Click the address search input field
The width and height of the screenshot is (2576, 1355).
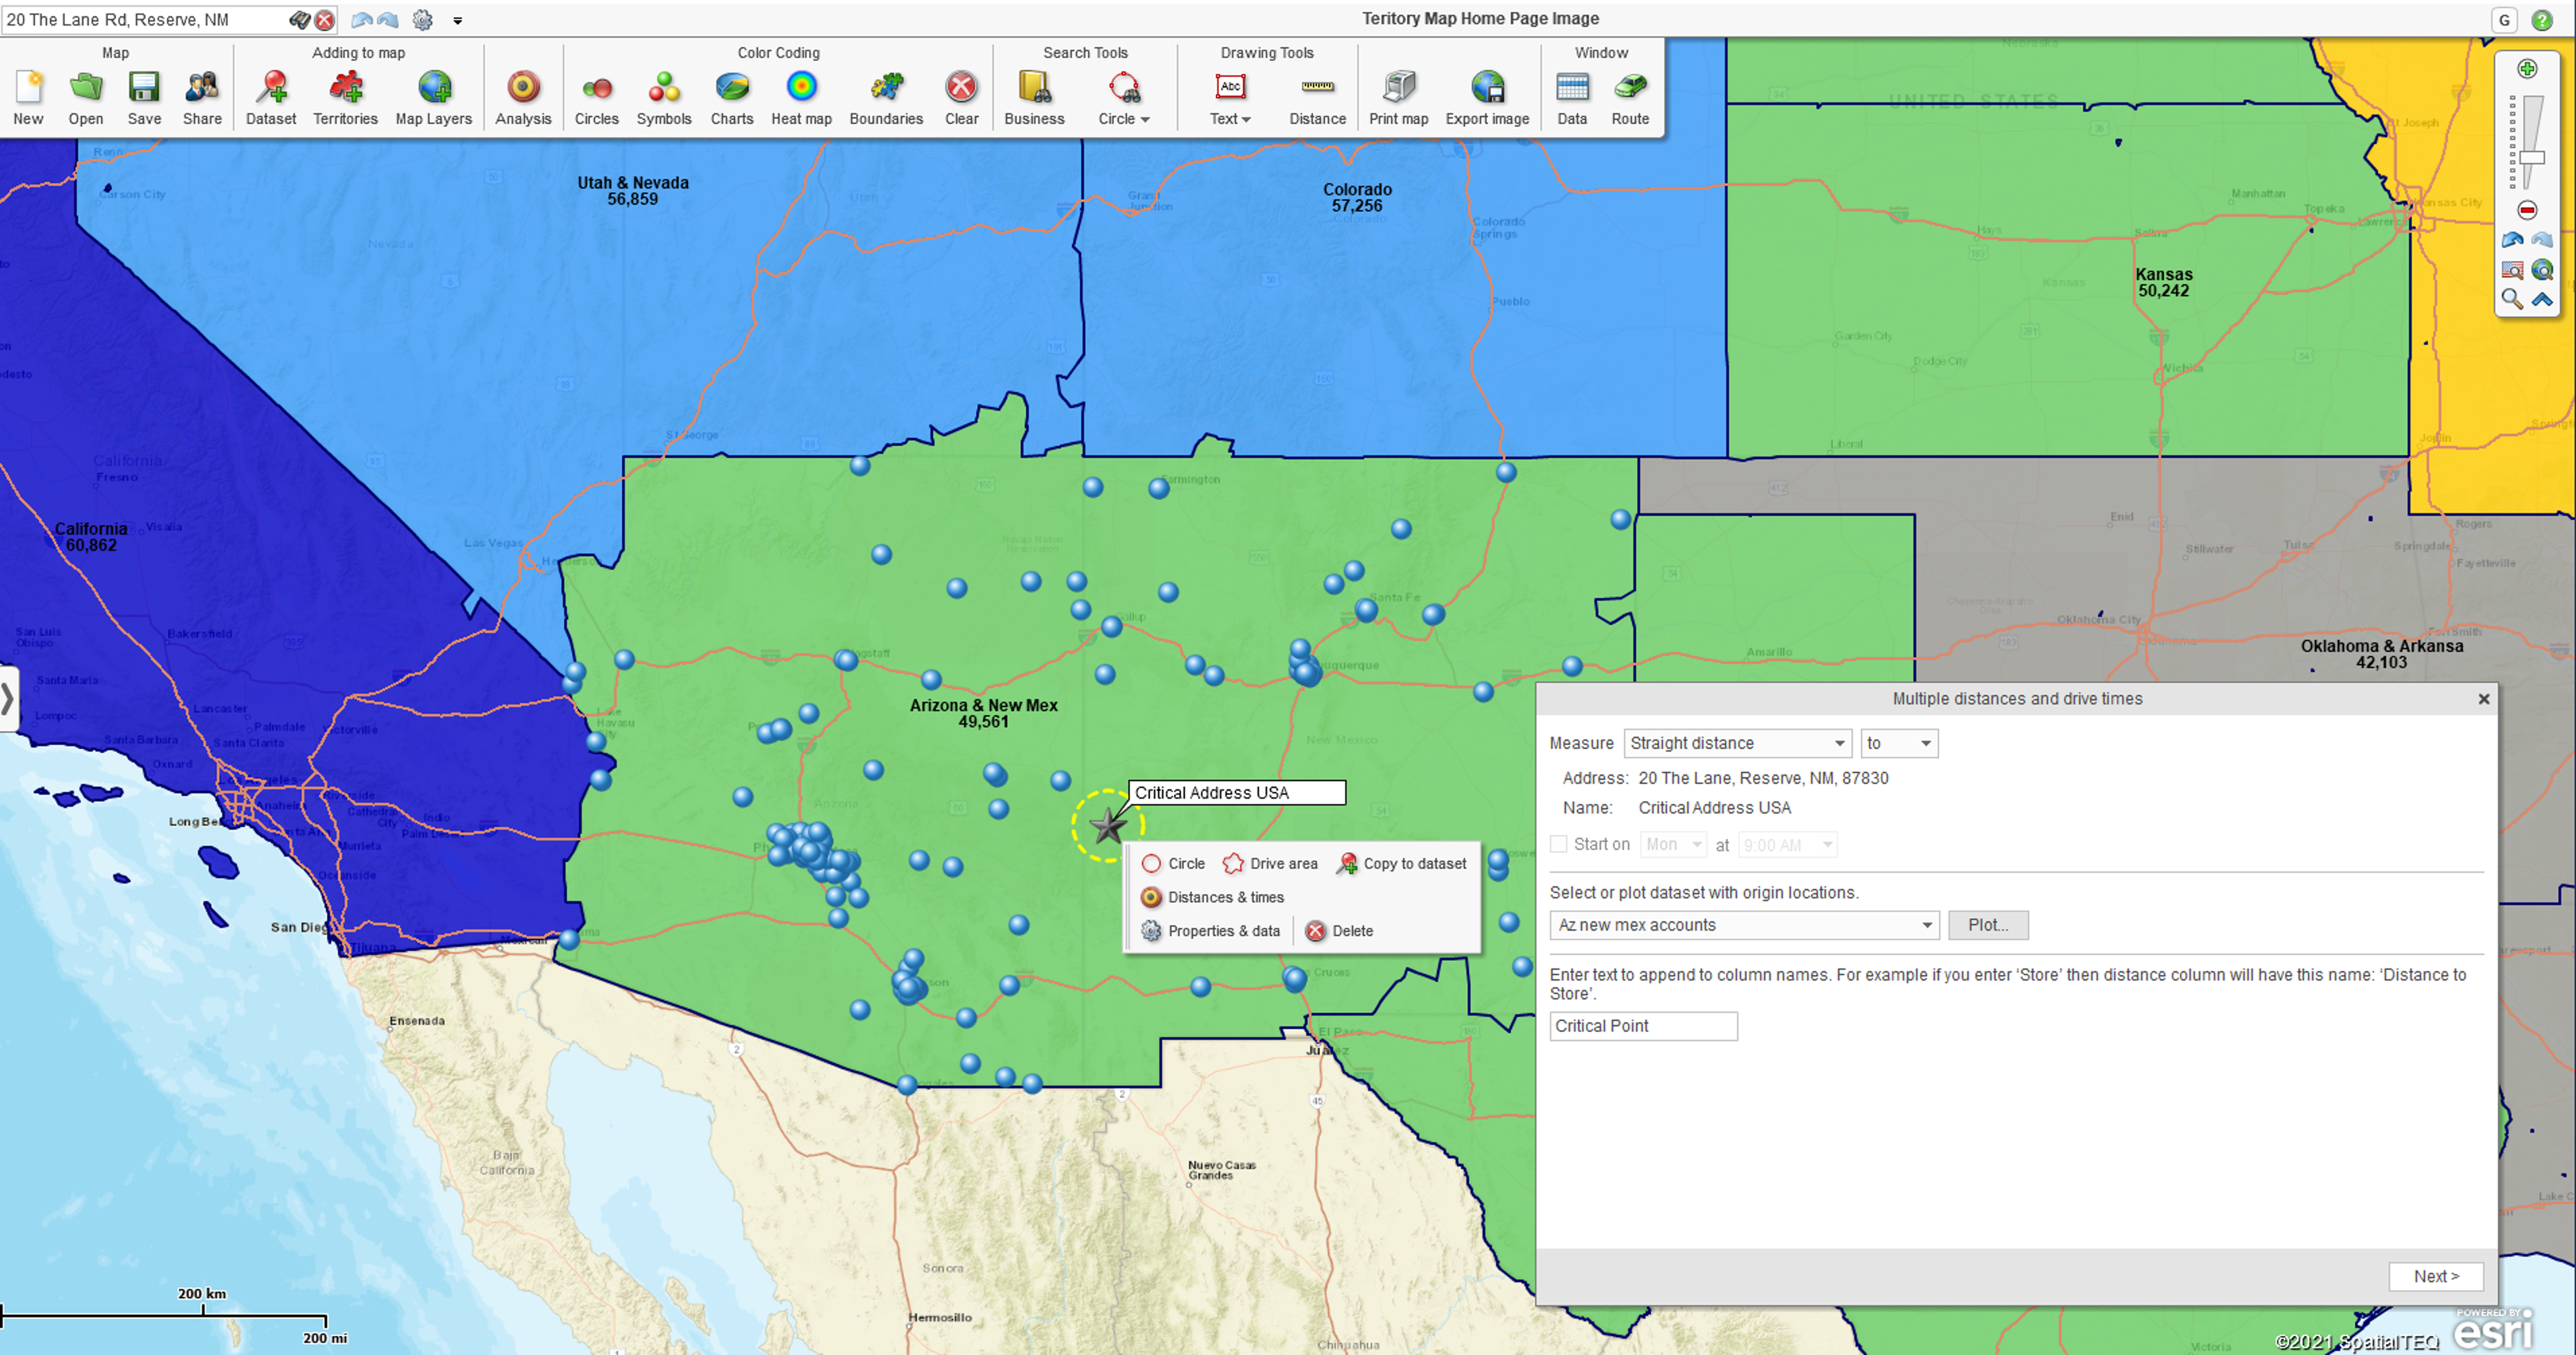pyautogui.click(x=145, y=20)
